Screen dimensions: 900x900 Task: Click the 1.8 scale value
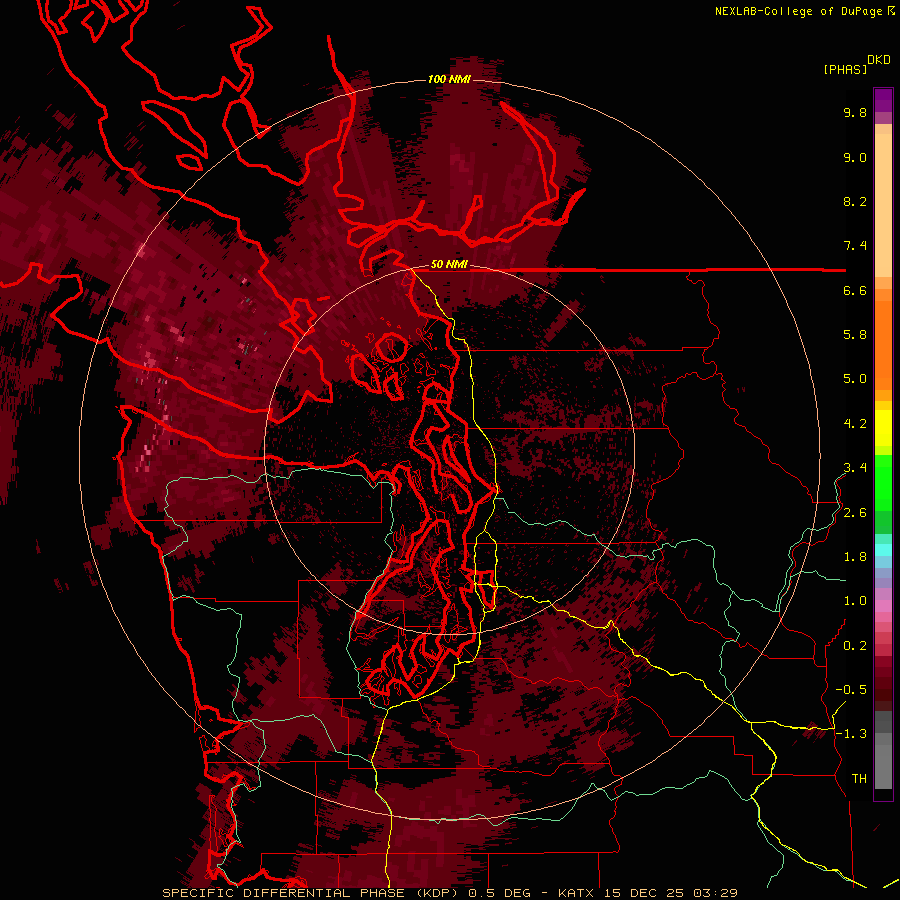855,557
